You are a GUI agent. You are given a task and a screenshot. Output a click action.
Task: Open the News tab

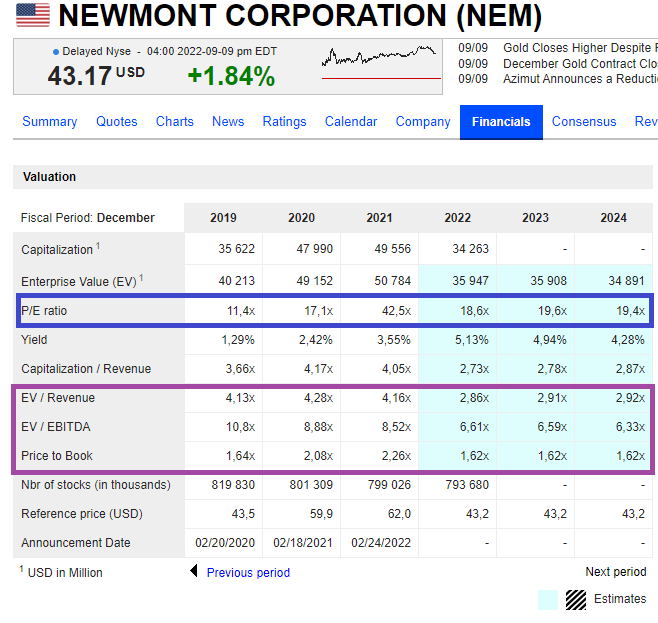[228, 122]
